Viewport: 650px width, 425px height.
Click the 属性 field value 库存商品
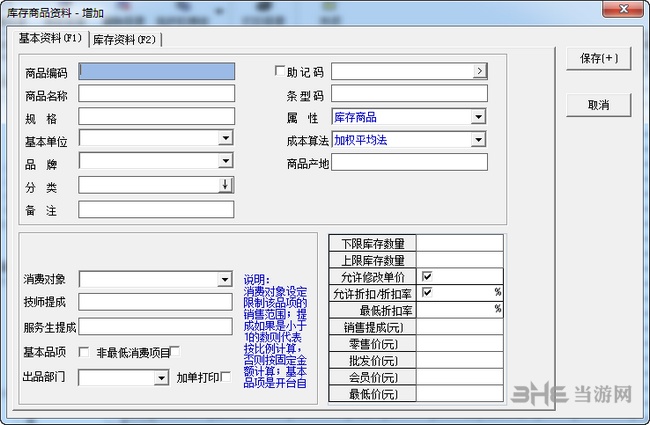point(355,117)
